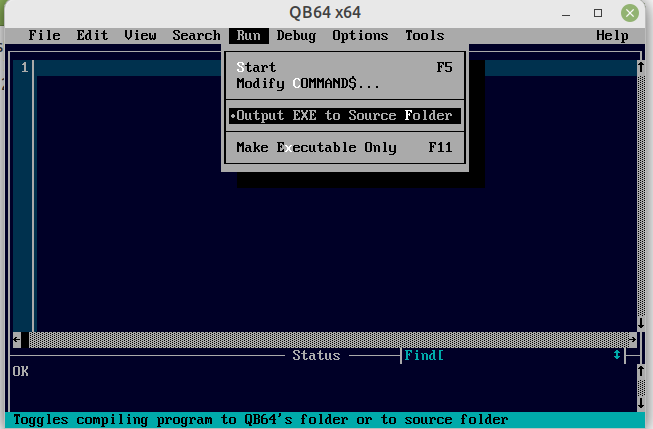Choose Start in the Run menu

[x=345, y=67]
